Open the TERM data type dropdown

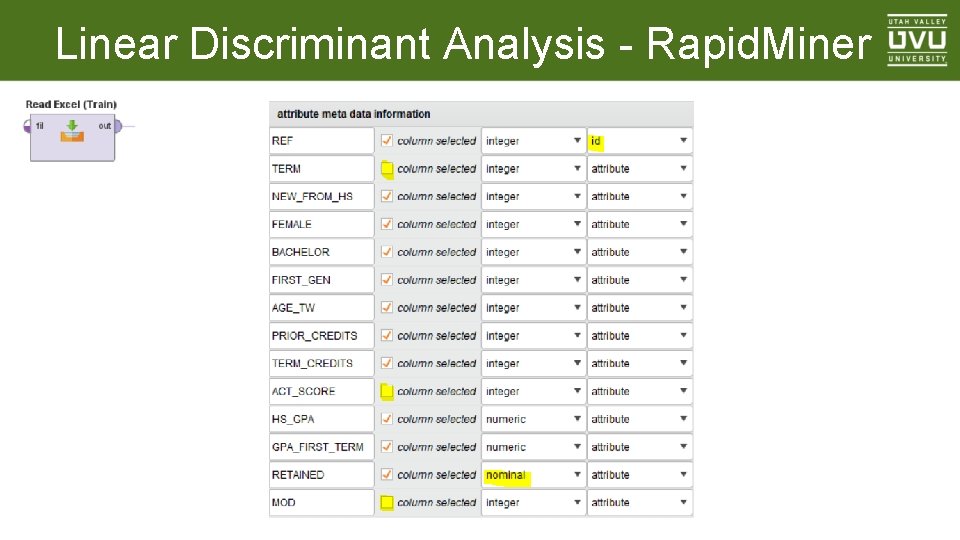[x=533, y=168]
